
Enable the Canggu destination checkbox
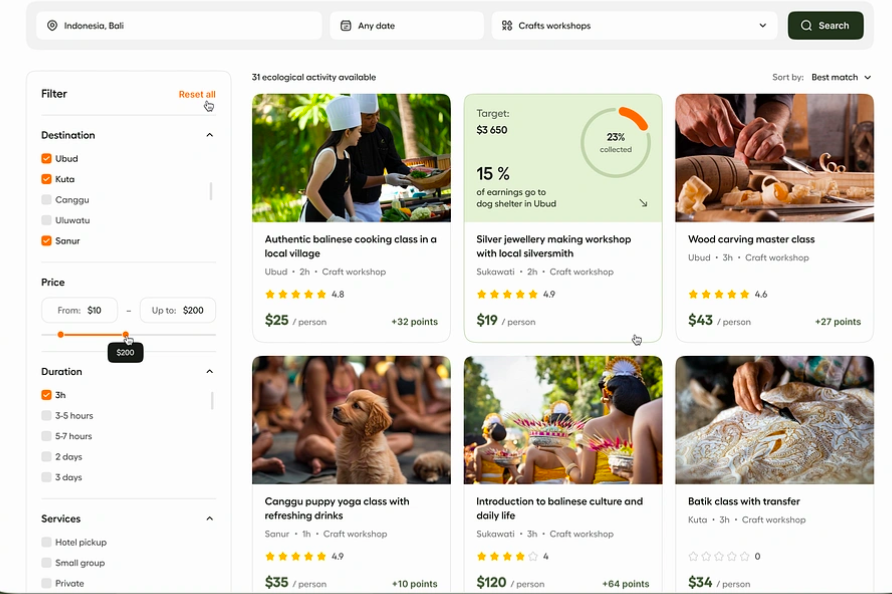(46, 200)
